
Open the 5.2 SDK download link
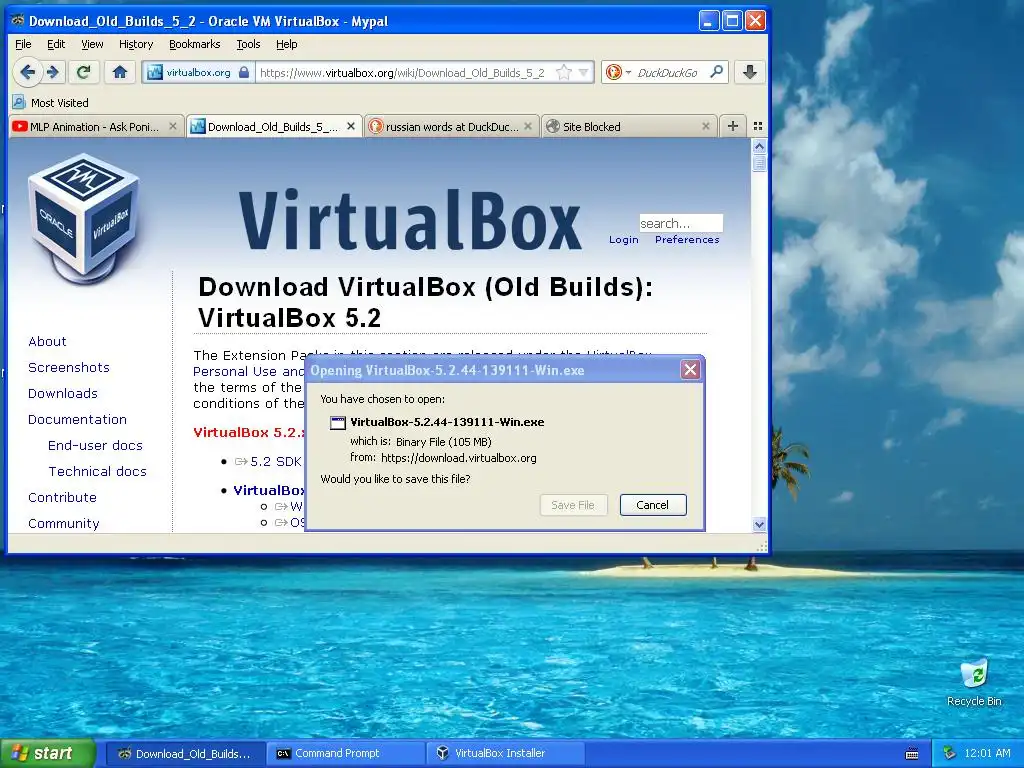[276, 461]
